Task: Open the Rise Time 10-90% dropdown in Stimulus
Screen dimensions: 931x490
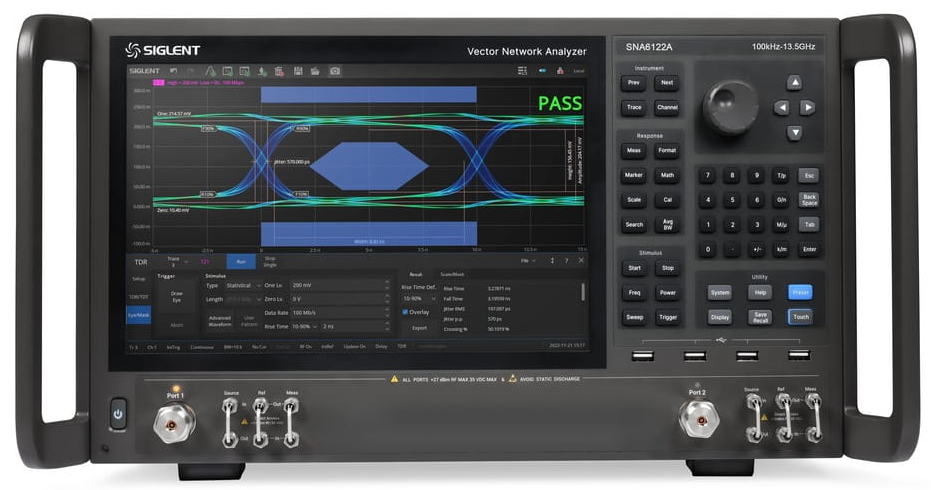Action: pyautogui.click(x=305, y=327)
